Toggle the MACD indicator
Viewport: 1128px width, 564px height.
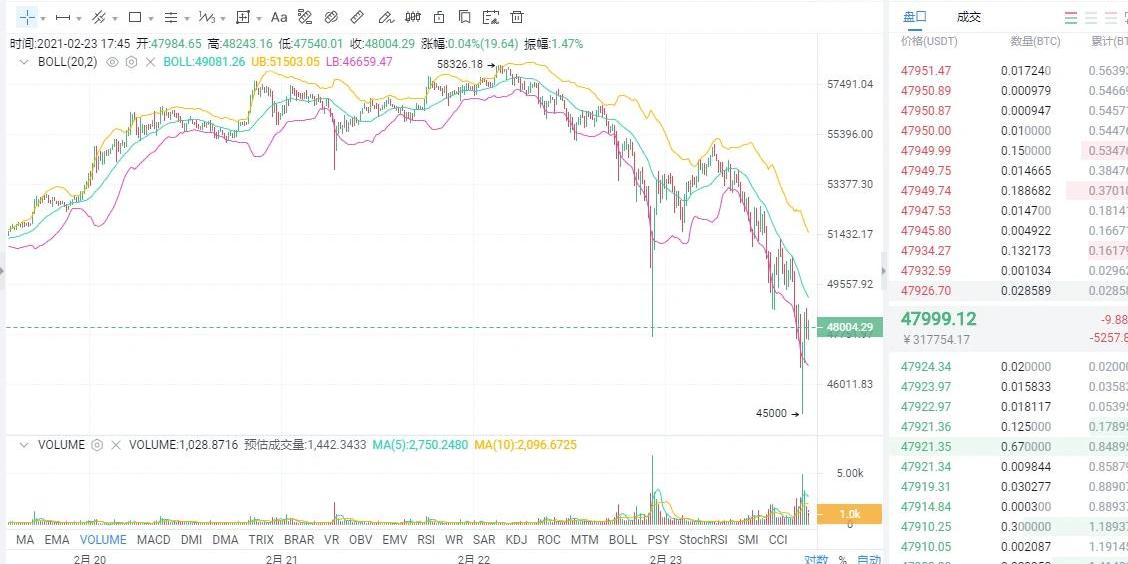pos(153,540)
